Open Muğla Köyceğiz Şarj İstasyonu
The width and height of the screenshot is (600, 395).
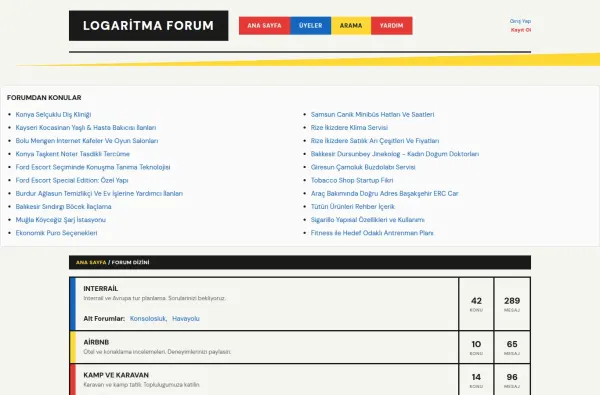[60, 220]
